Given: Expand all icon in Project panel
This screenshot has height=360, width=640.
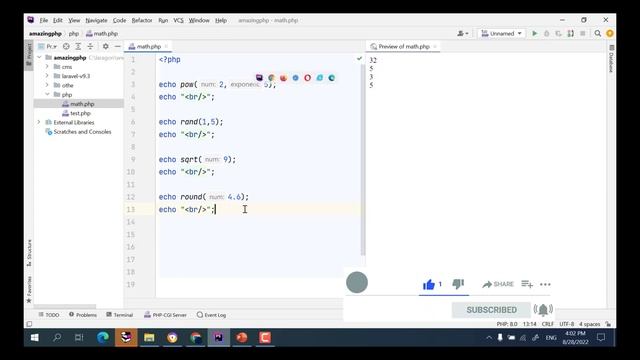Looking at the screenshot, I should pos(78,47).
